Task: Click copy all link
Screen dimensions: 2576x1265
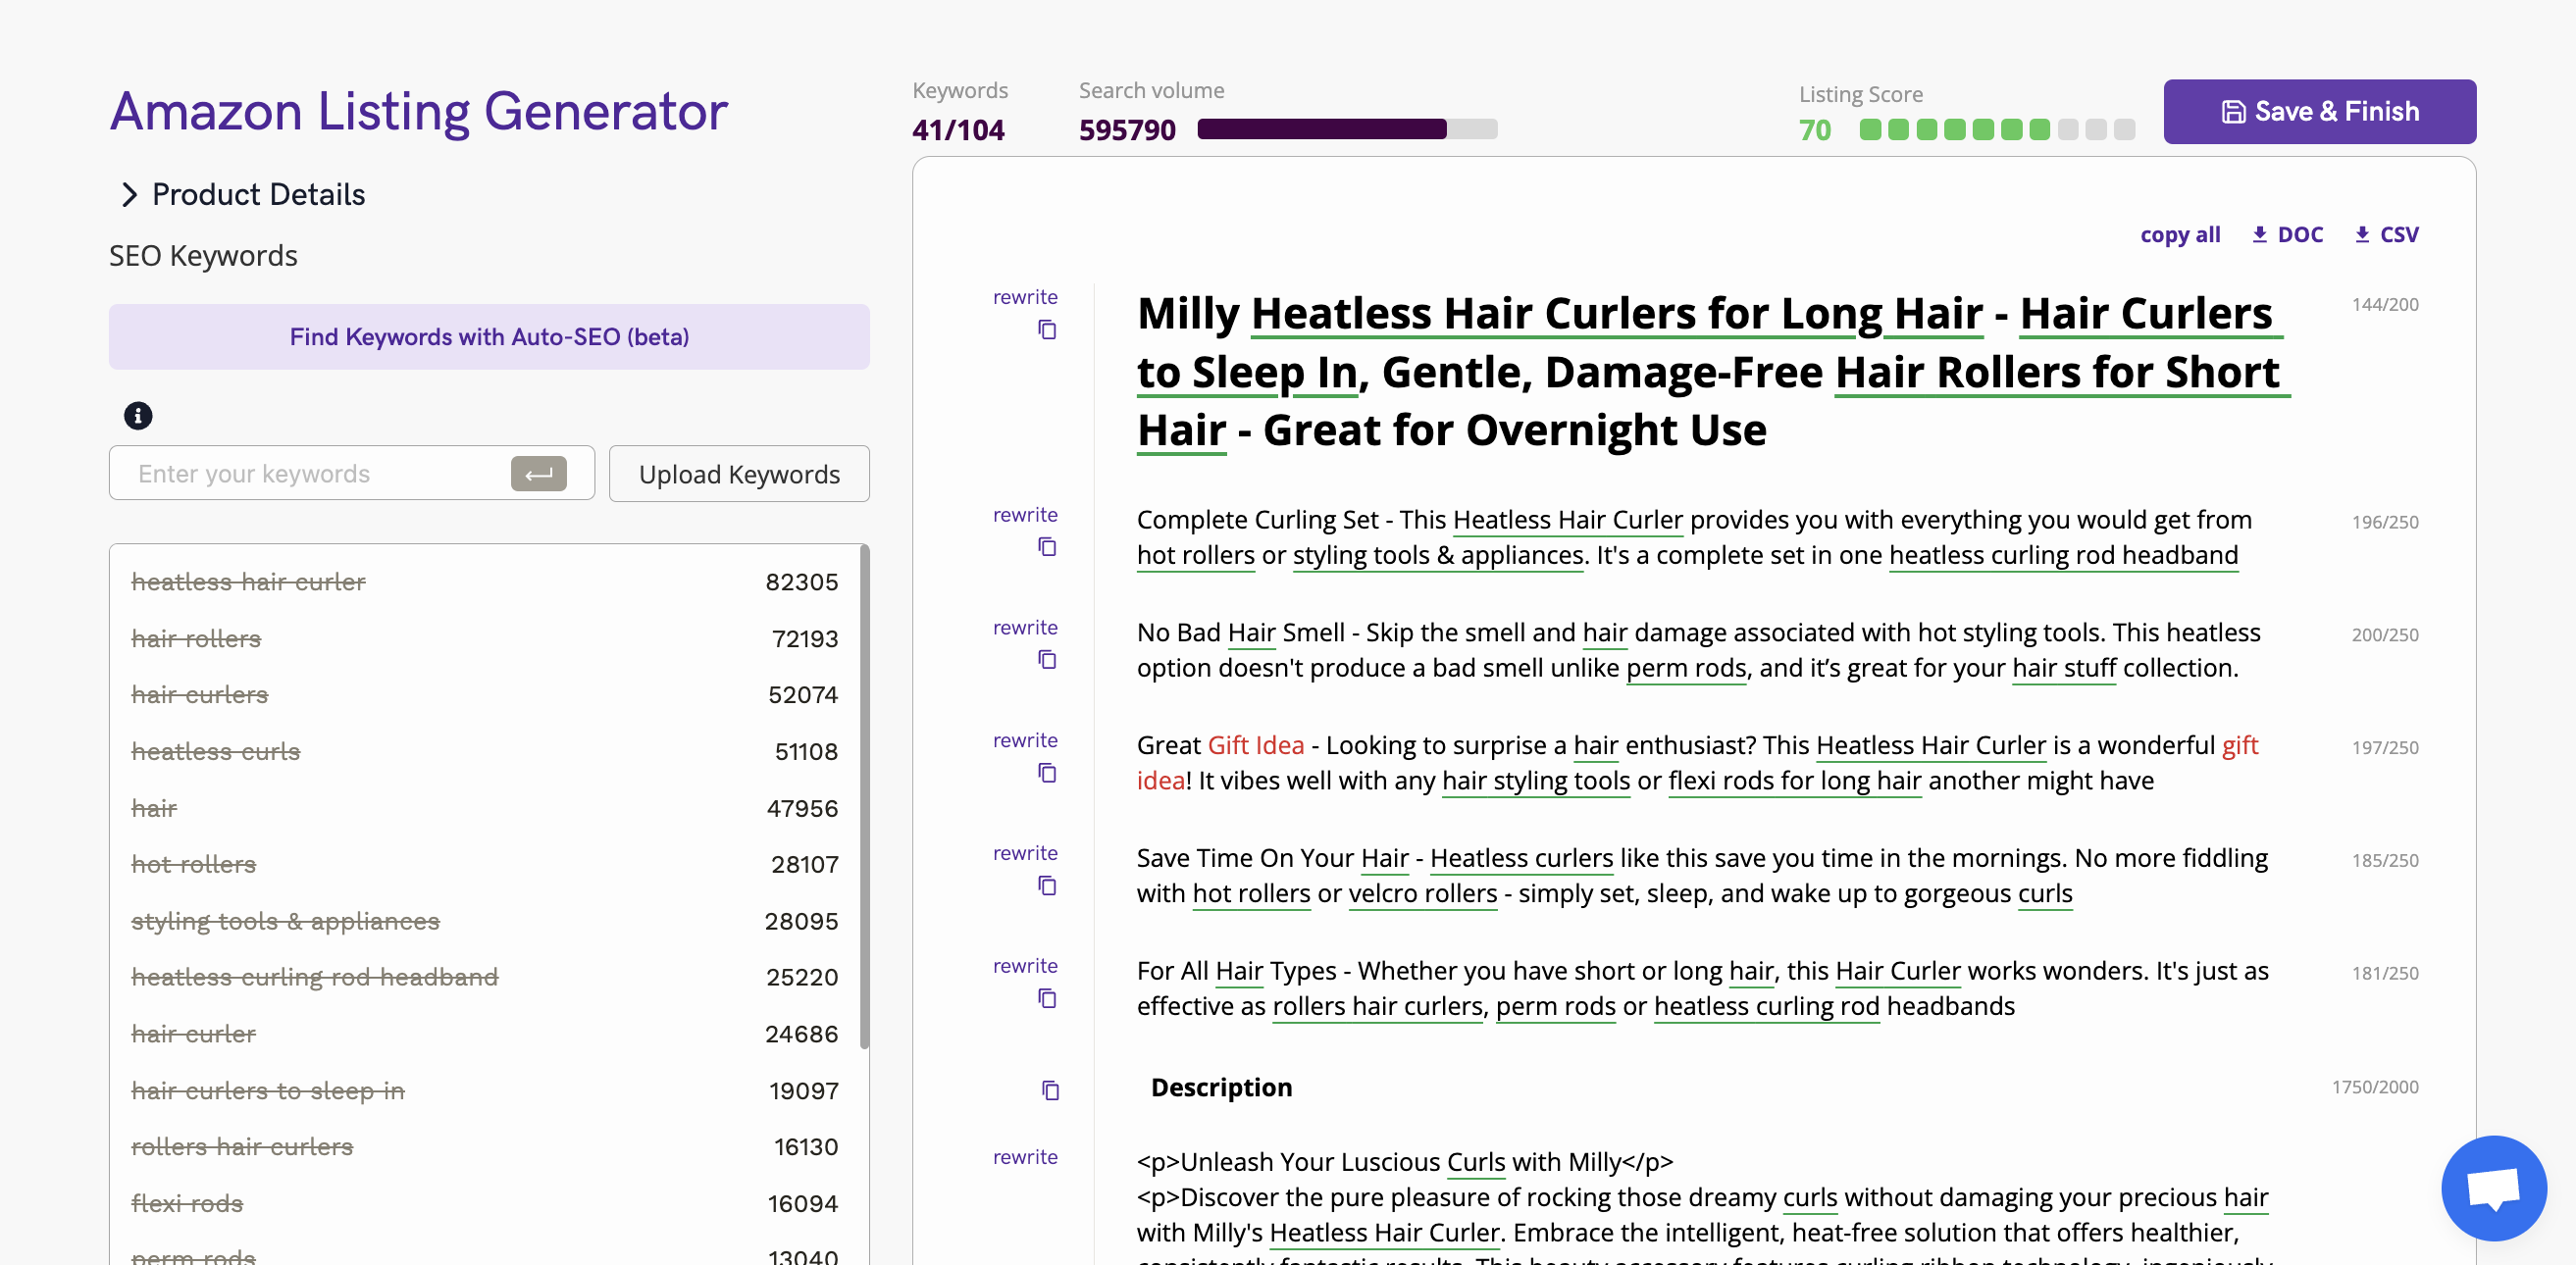Action: 2179,235
